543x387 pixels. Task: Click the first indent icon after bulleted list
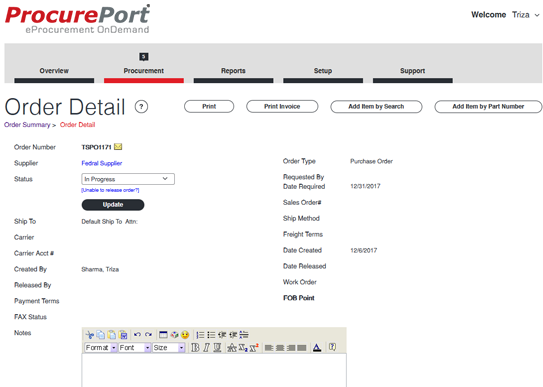(x=222, y=335)
